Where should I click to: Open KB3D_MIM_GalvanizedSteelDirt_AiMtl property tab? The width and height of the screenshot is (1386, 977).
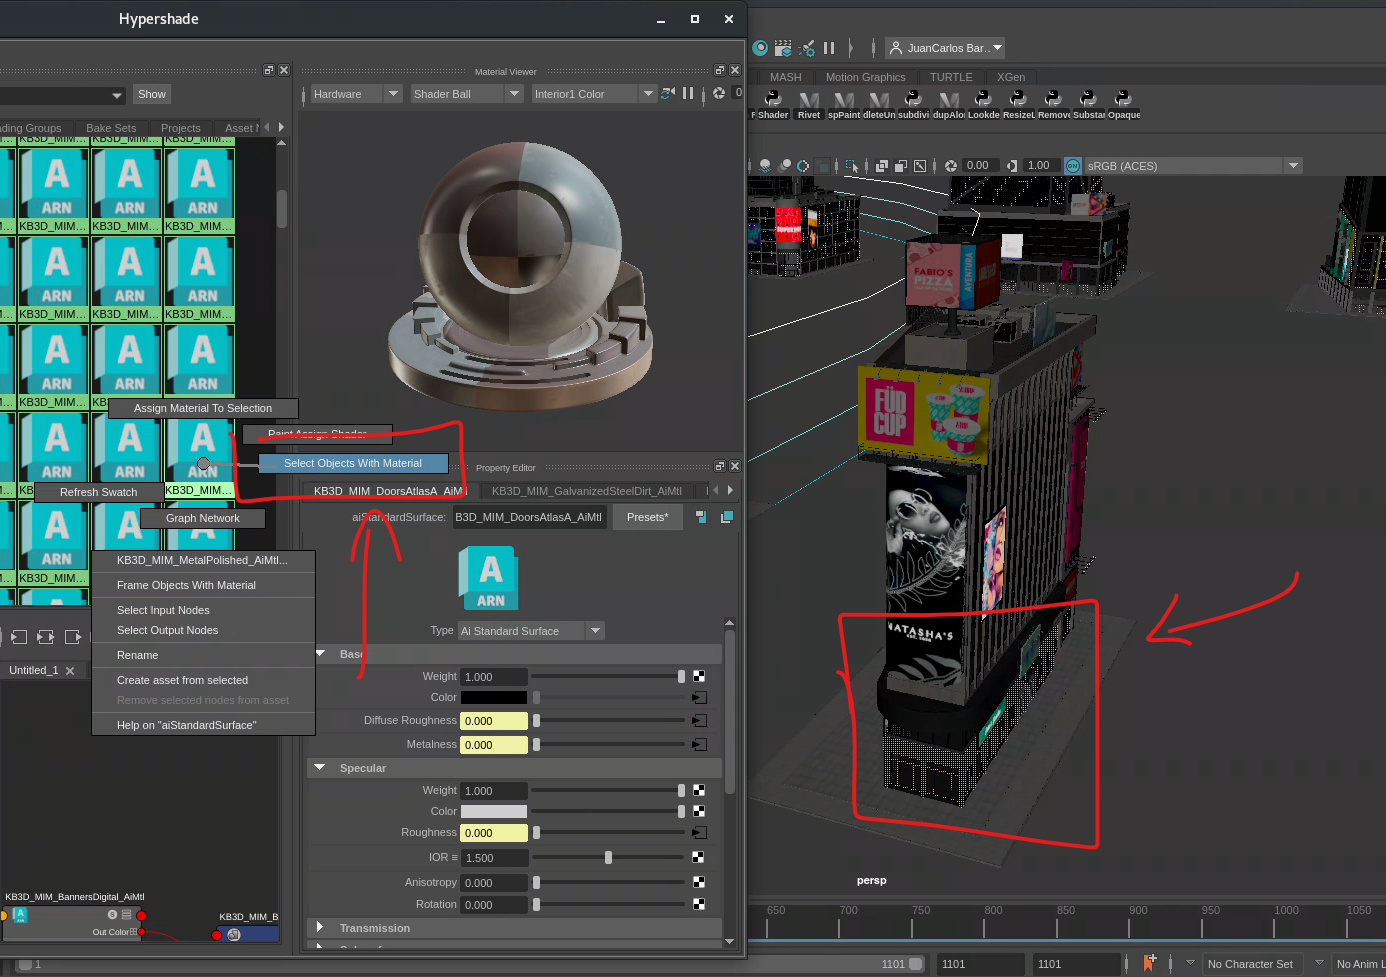[x=586, y=491]
